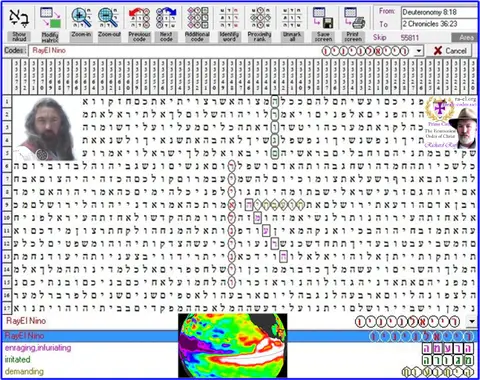The height and width of the screenshot is (380, 480).
Task: Open the Additional code icon
Action: [x=197, y=17]
